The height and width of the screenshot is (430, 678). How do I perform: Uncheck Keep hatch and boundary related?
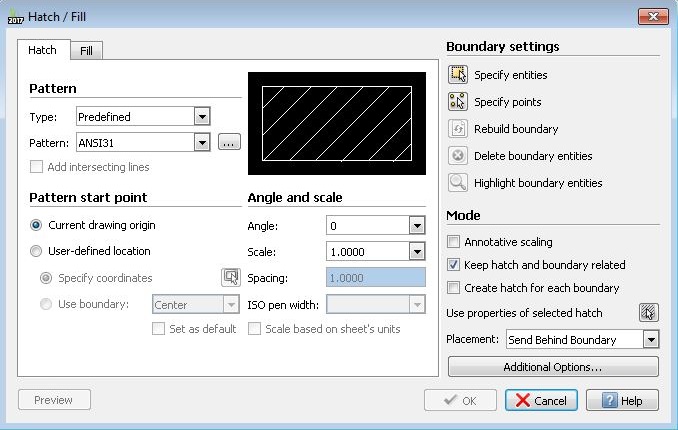pyautogui.click(x=453, y=264)
